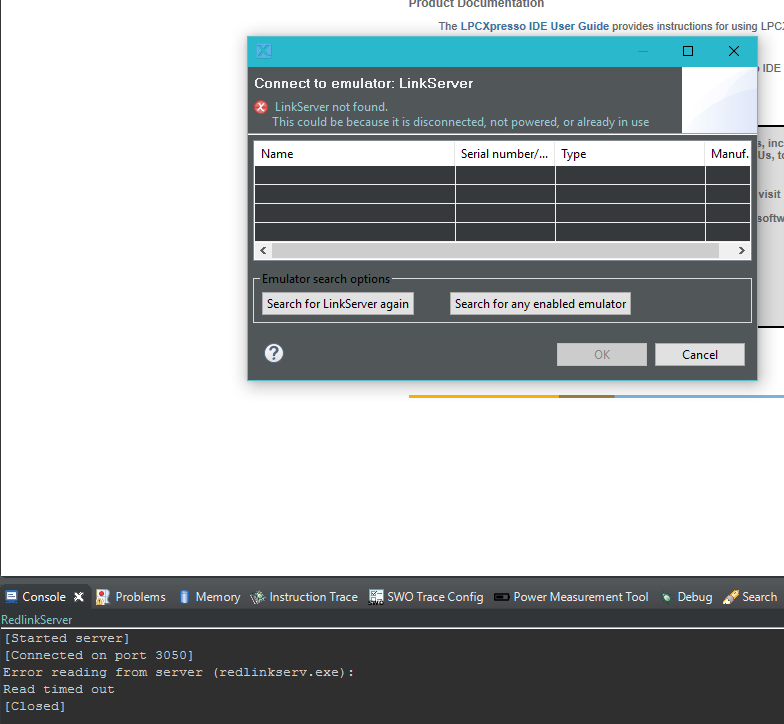Click the Search tab flashlight icon
The width and height of the screenshot is (784, 724).
point(730,596)
